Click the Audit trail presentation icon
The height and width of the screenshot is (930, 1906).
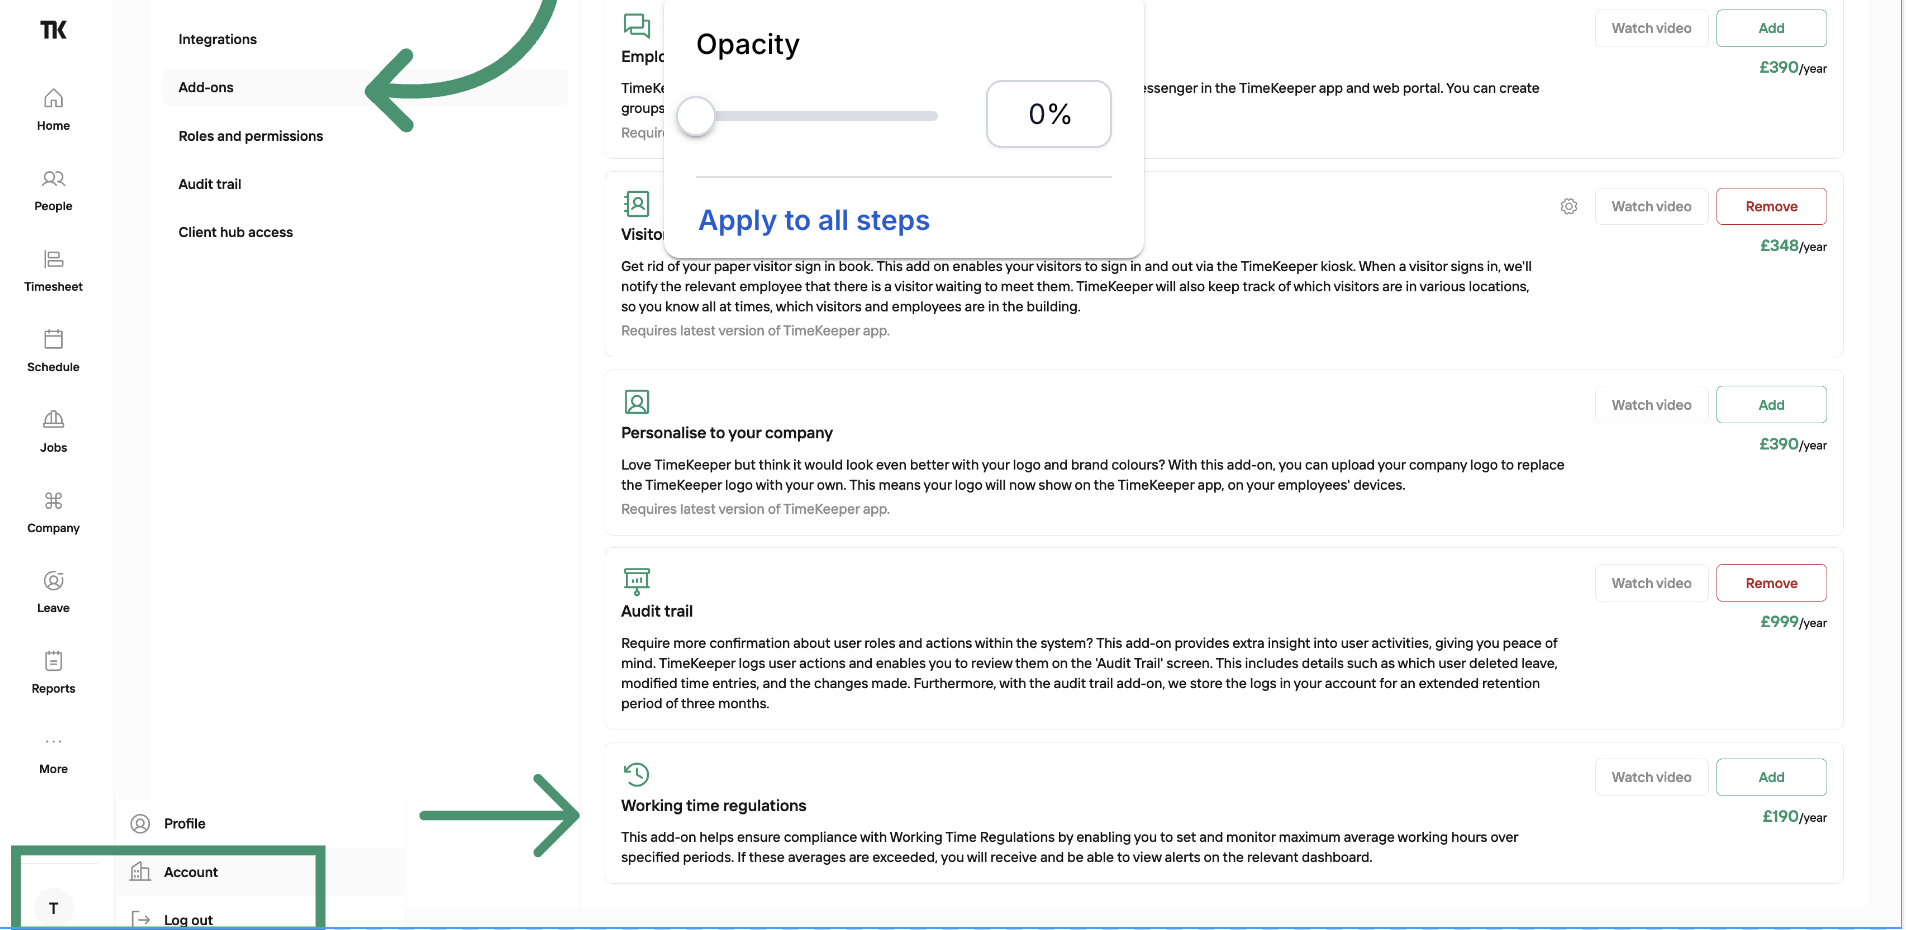[x=637, y=581]
